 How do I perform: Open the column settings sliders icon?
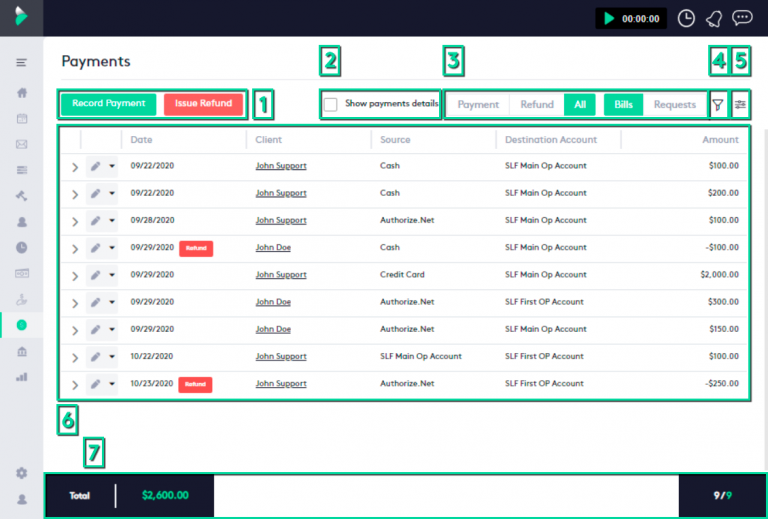point(740,104)
